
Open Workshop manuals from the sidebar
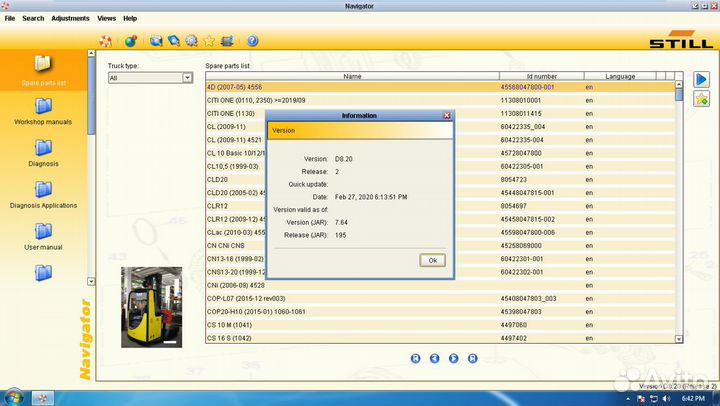pyautogui.click(x=43, y=108)
